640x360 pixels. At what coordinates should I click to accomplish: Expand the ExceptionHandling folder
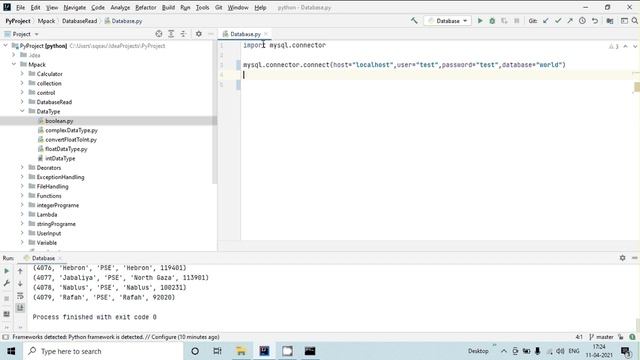click(x=22, y=177)
